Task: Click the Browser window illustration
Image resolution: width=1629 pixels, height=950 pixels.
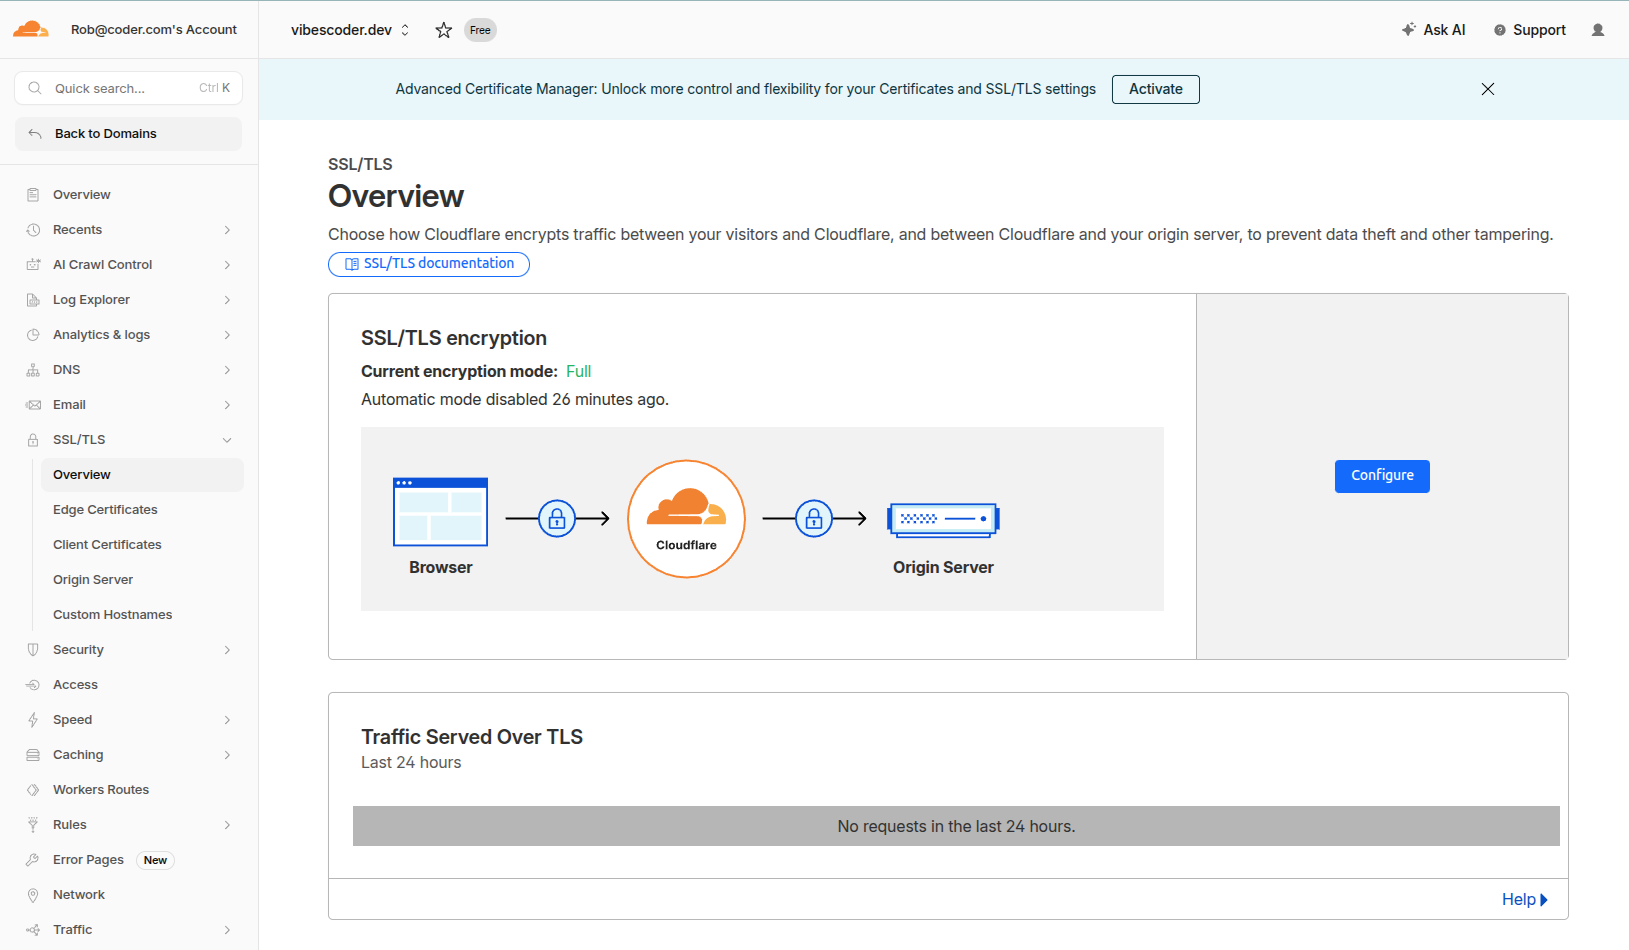Action: 440,511
